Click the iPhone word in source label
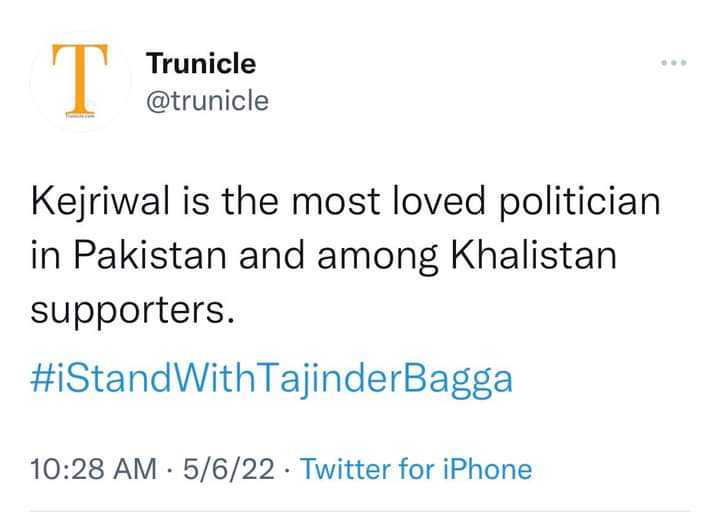The height and width of the screenshot is (527, 720). 488,469
